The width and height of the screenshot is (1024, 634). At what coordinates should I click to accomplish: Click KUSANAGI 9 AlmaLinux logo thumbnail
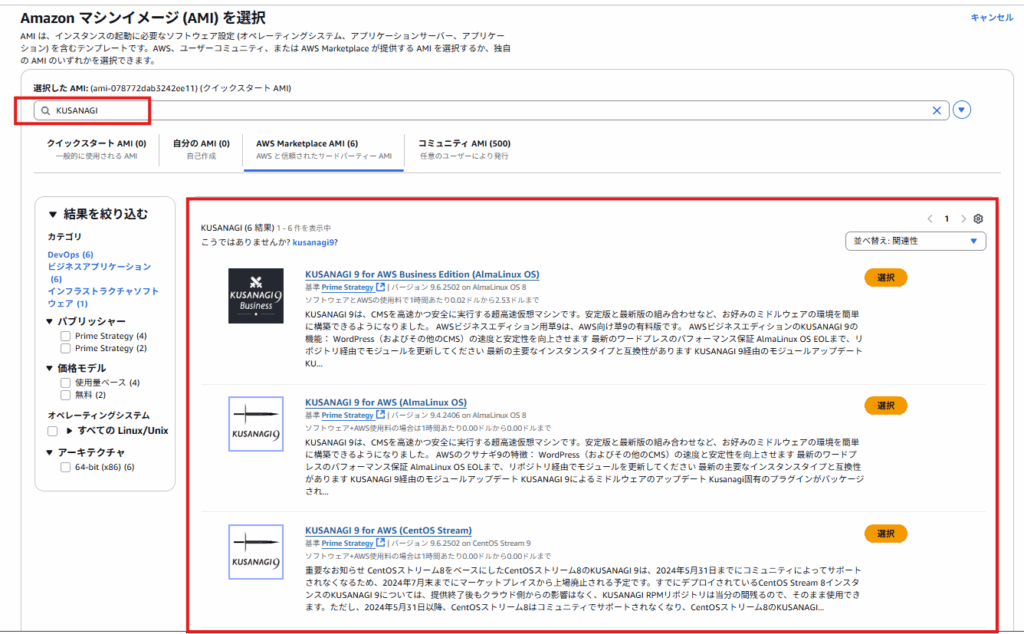click(256, 424)
